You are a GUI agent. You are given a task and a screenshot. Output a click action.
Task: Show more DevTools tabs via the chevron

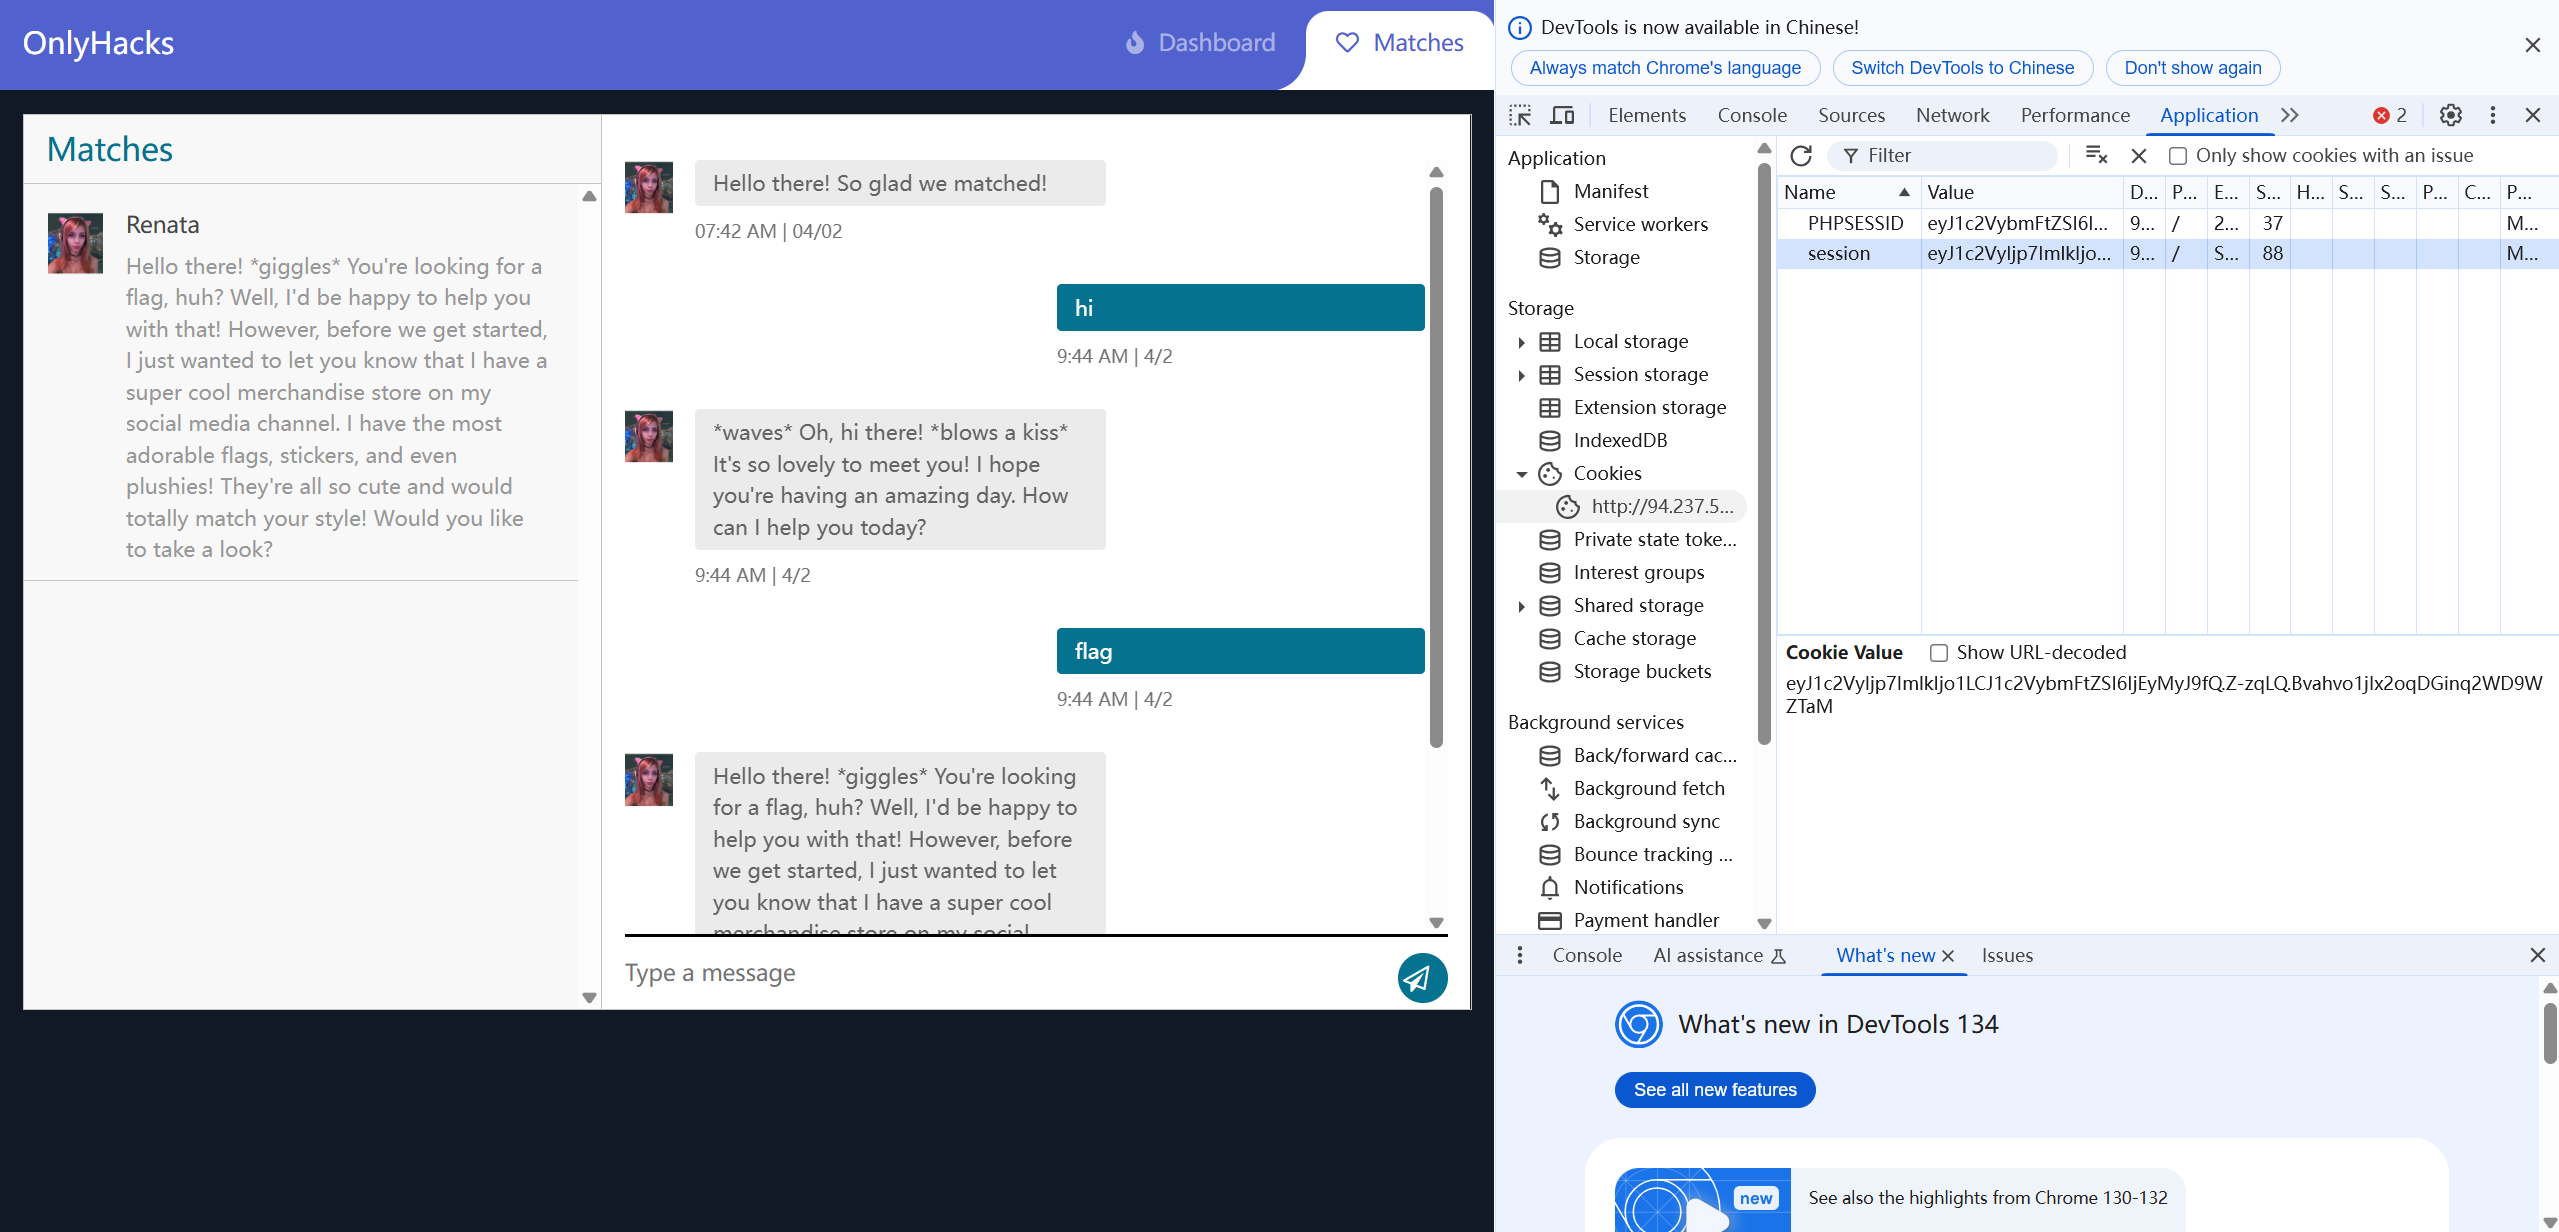point(2290,115)
